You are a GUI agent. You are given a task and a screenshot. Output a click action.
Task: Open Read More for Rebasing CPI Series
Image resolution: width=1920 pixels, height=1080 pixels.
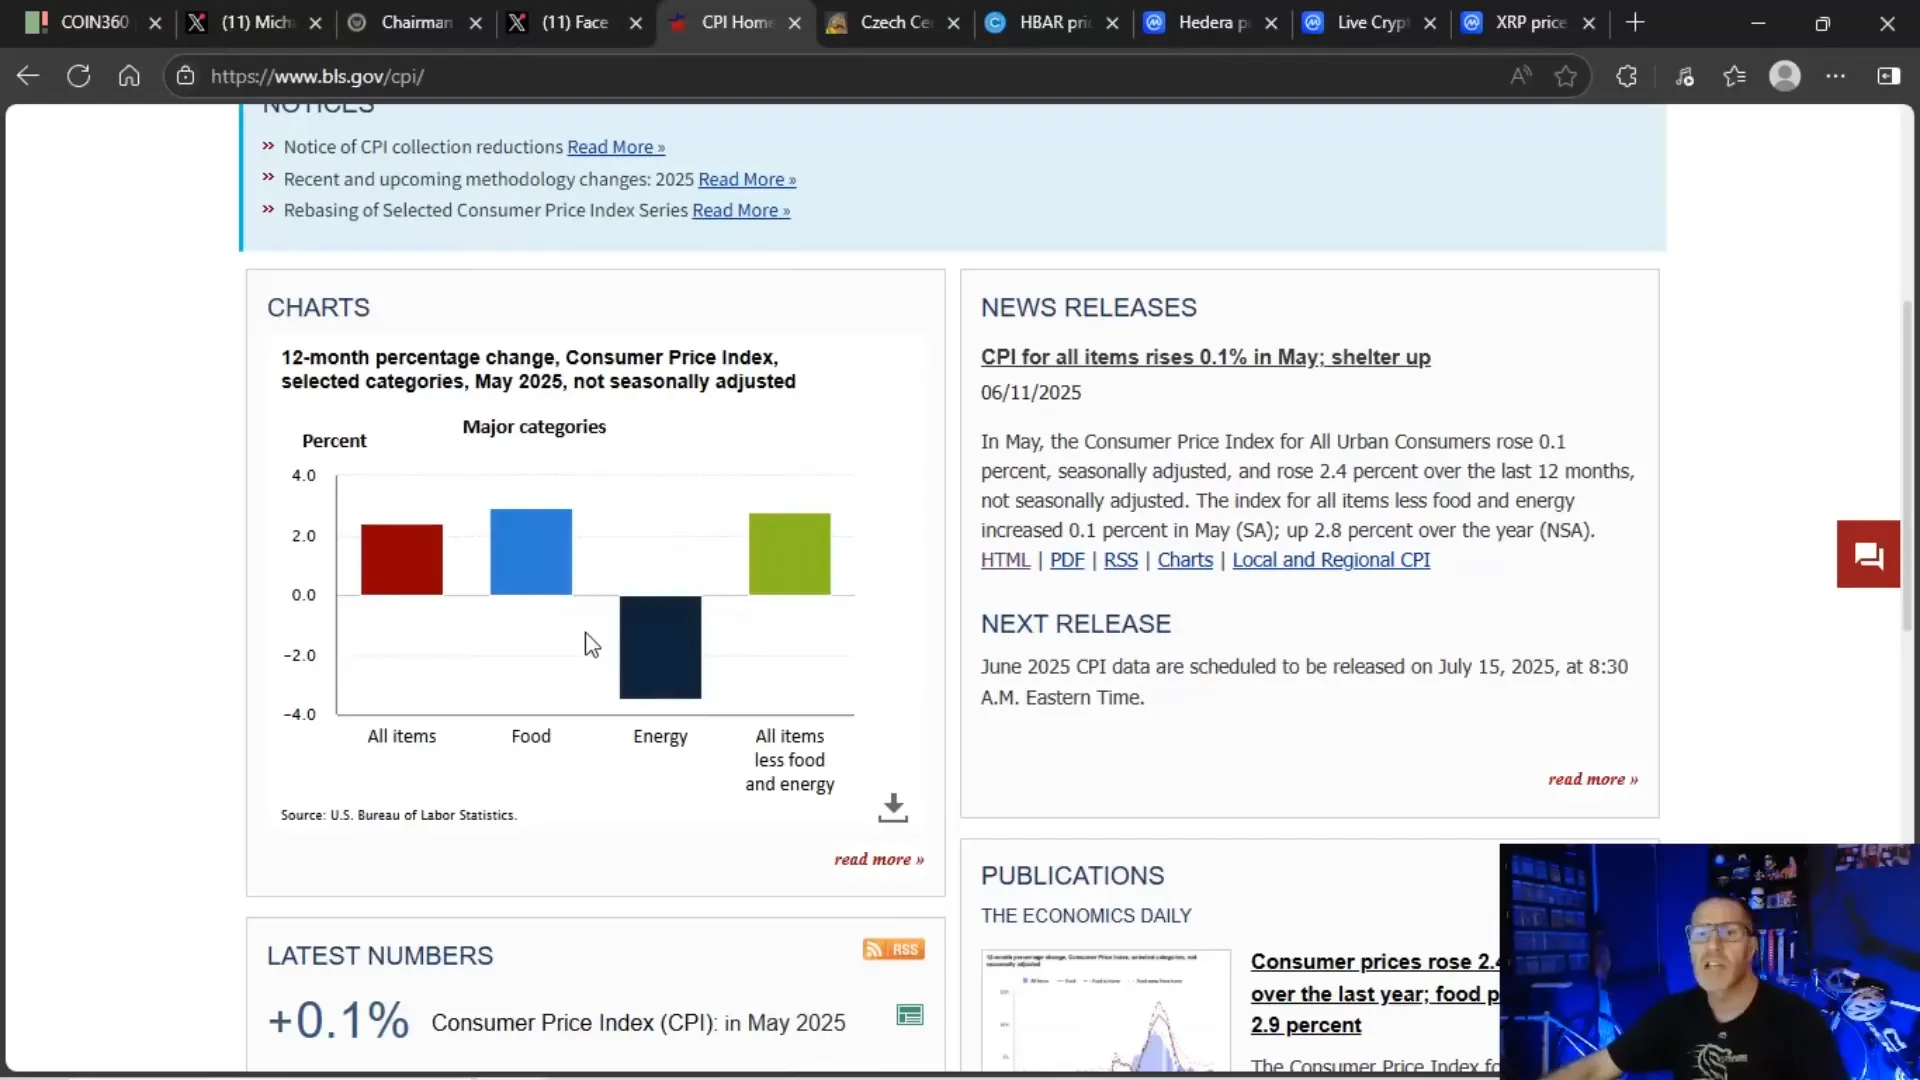[741, 210]
